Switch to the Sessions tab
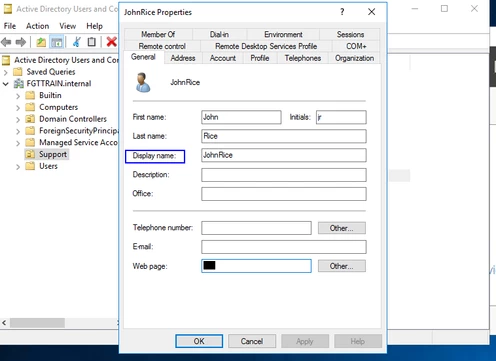Image resolution: width=496 pixels, height=361 pixels. tap(350, 34)
